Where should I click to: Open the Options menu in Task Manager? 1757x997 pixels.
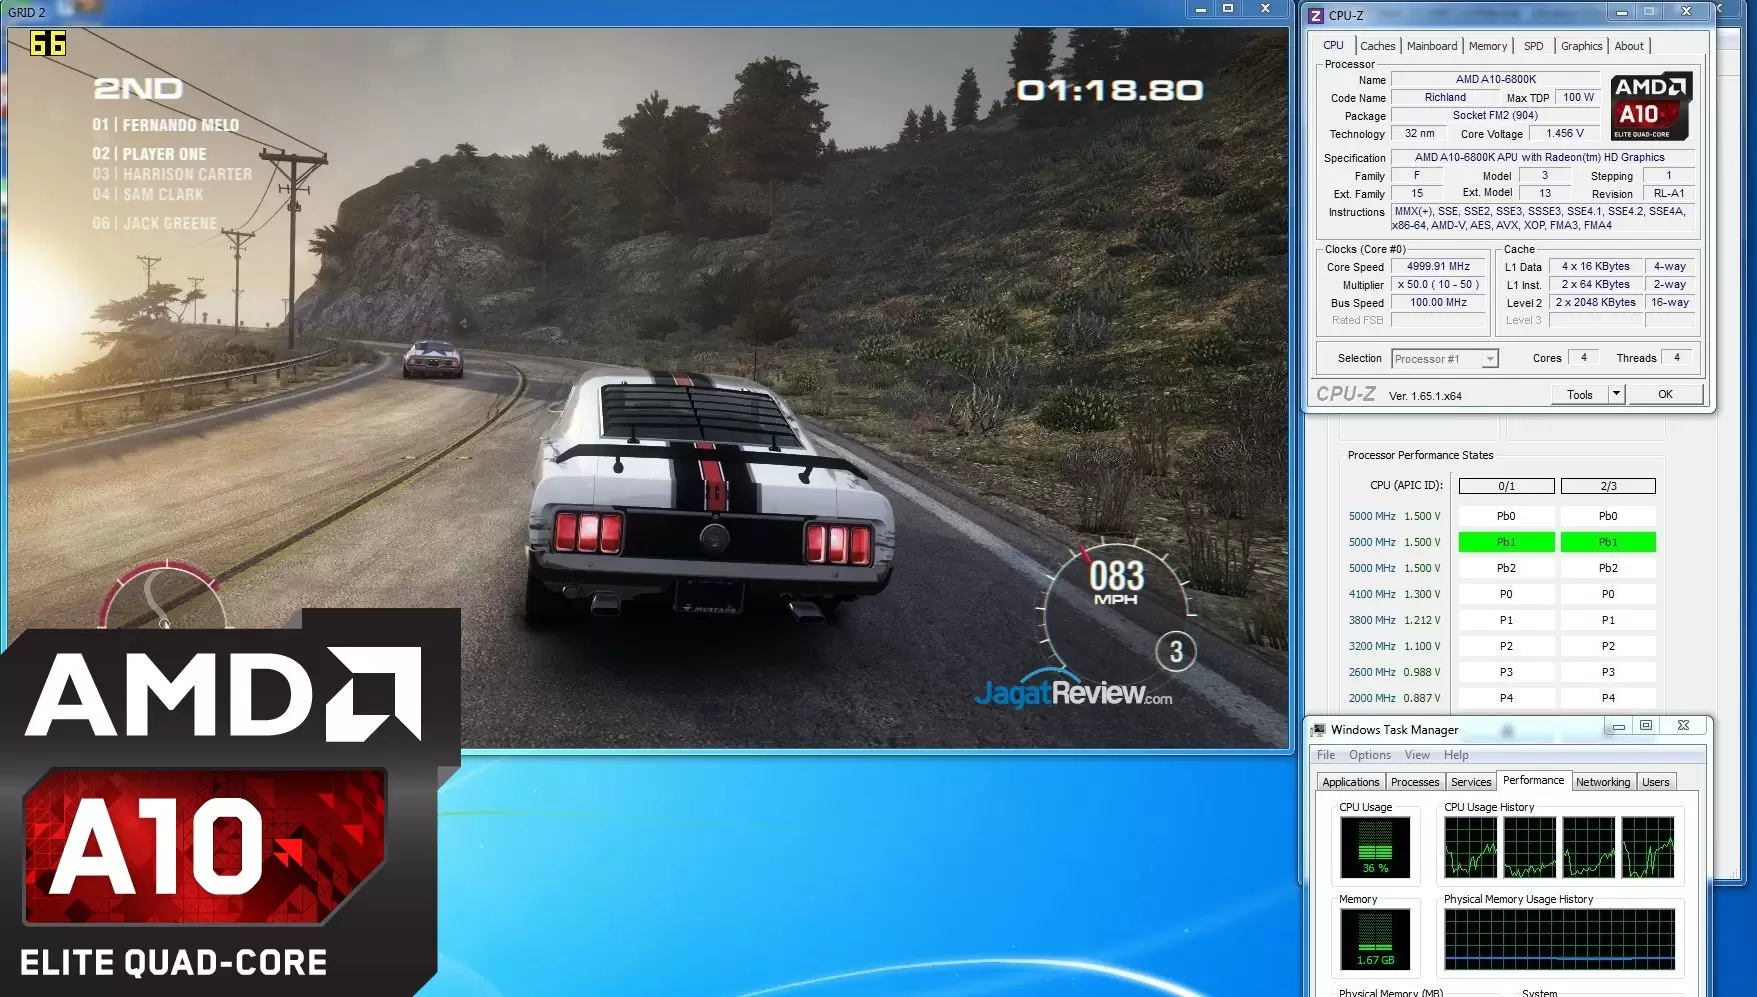[x=1369, y=755]
